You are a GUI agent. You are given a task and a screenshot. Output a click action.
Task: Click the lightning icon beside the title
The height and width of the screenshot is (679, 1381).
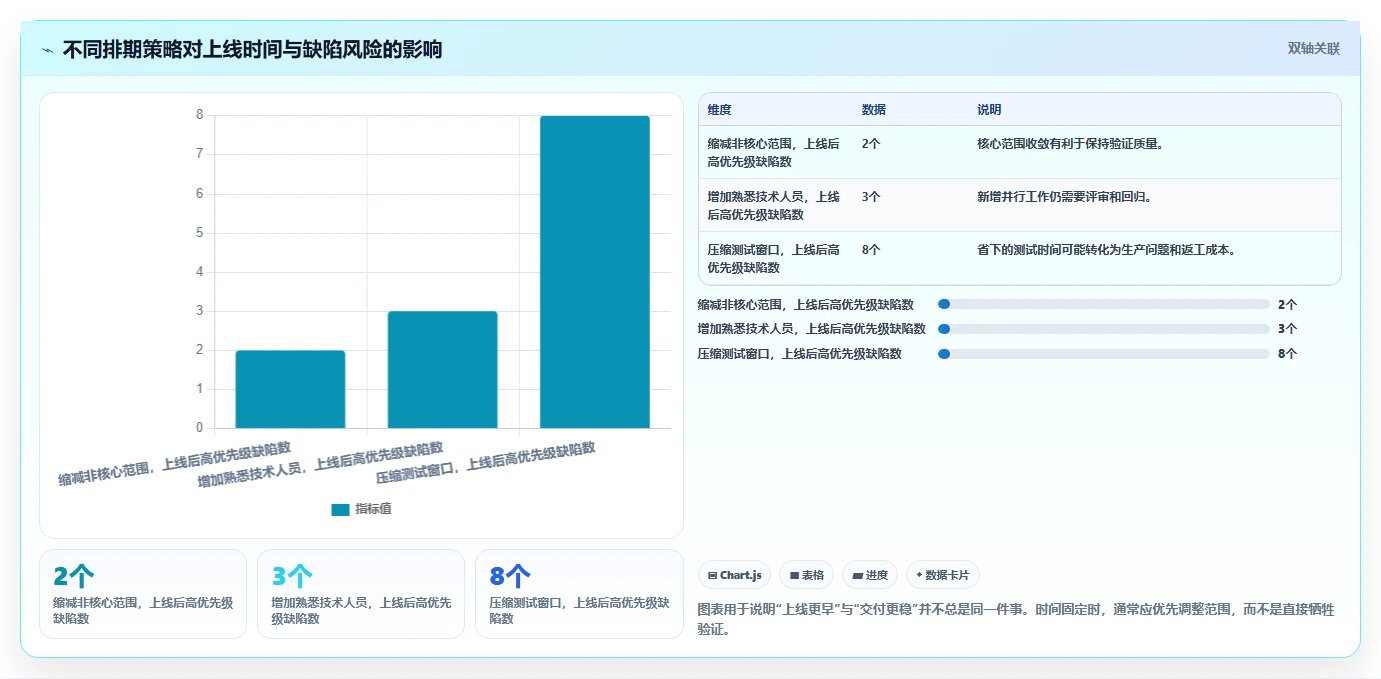[x=47, y=50]
